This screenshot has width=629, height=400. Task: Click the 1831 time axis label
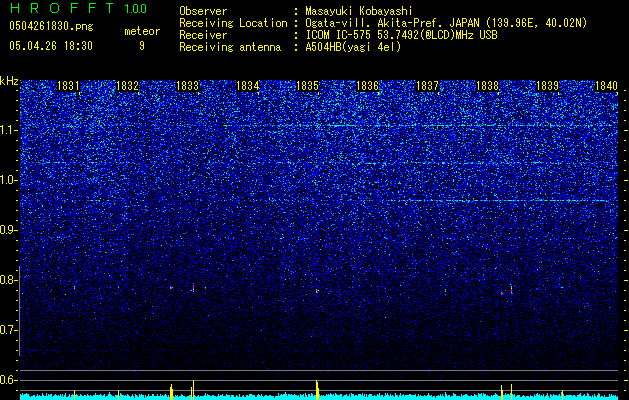[x=68, y=86]
